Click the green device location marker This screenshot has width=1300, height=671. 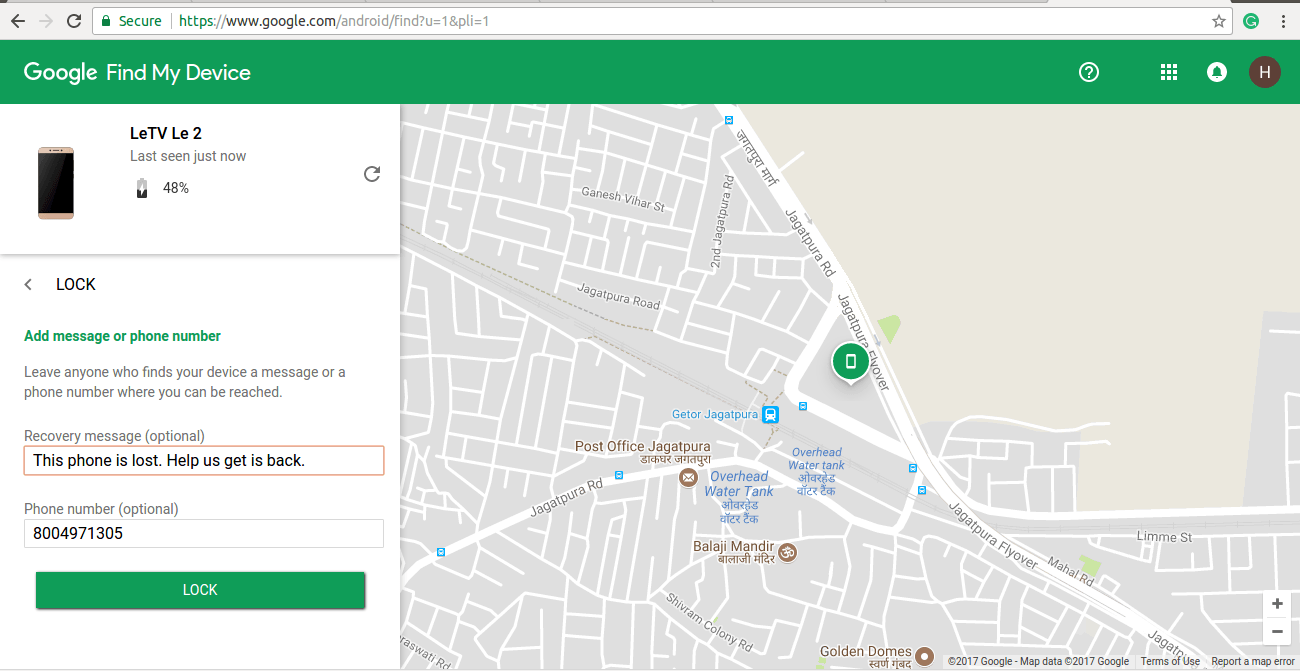(x=850, y=363)
